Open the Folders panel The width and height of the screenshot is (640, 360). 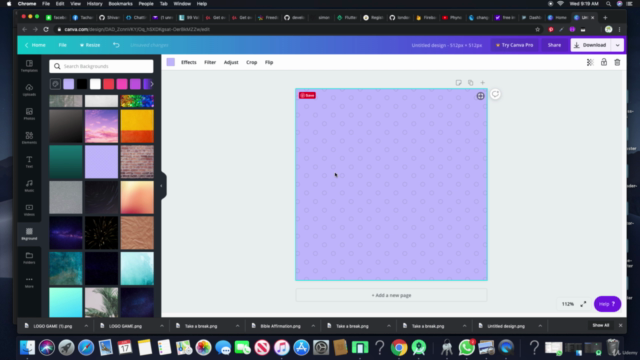[x=29, y=258]
